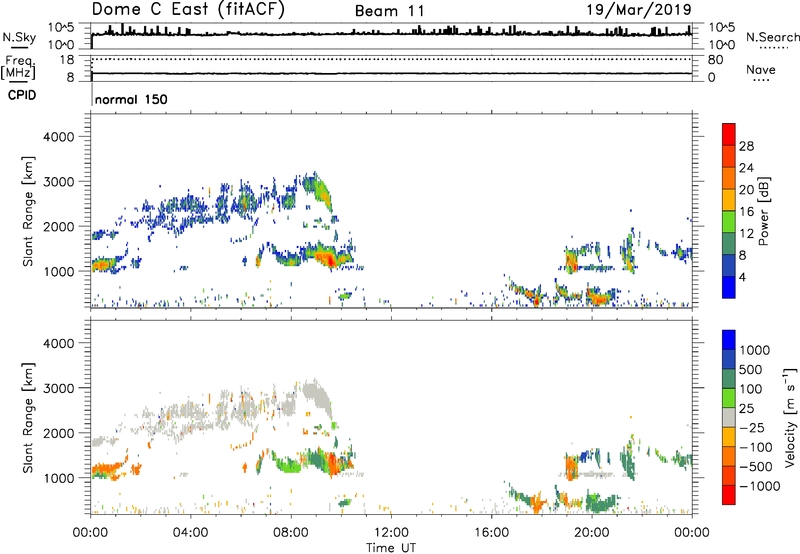Click the red top segment of the power colorbar
Image resolution: width=800 pixels, height=554 pixels.
[729, 134]
